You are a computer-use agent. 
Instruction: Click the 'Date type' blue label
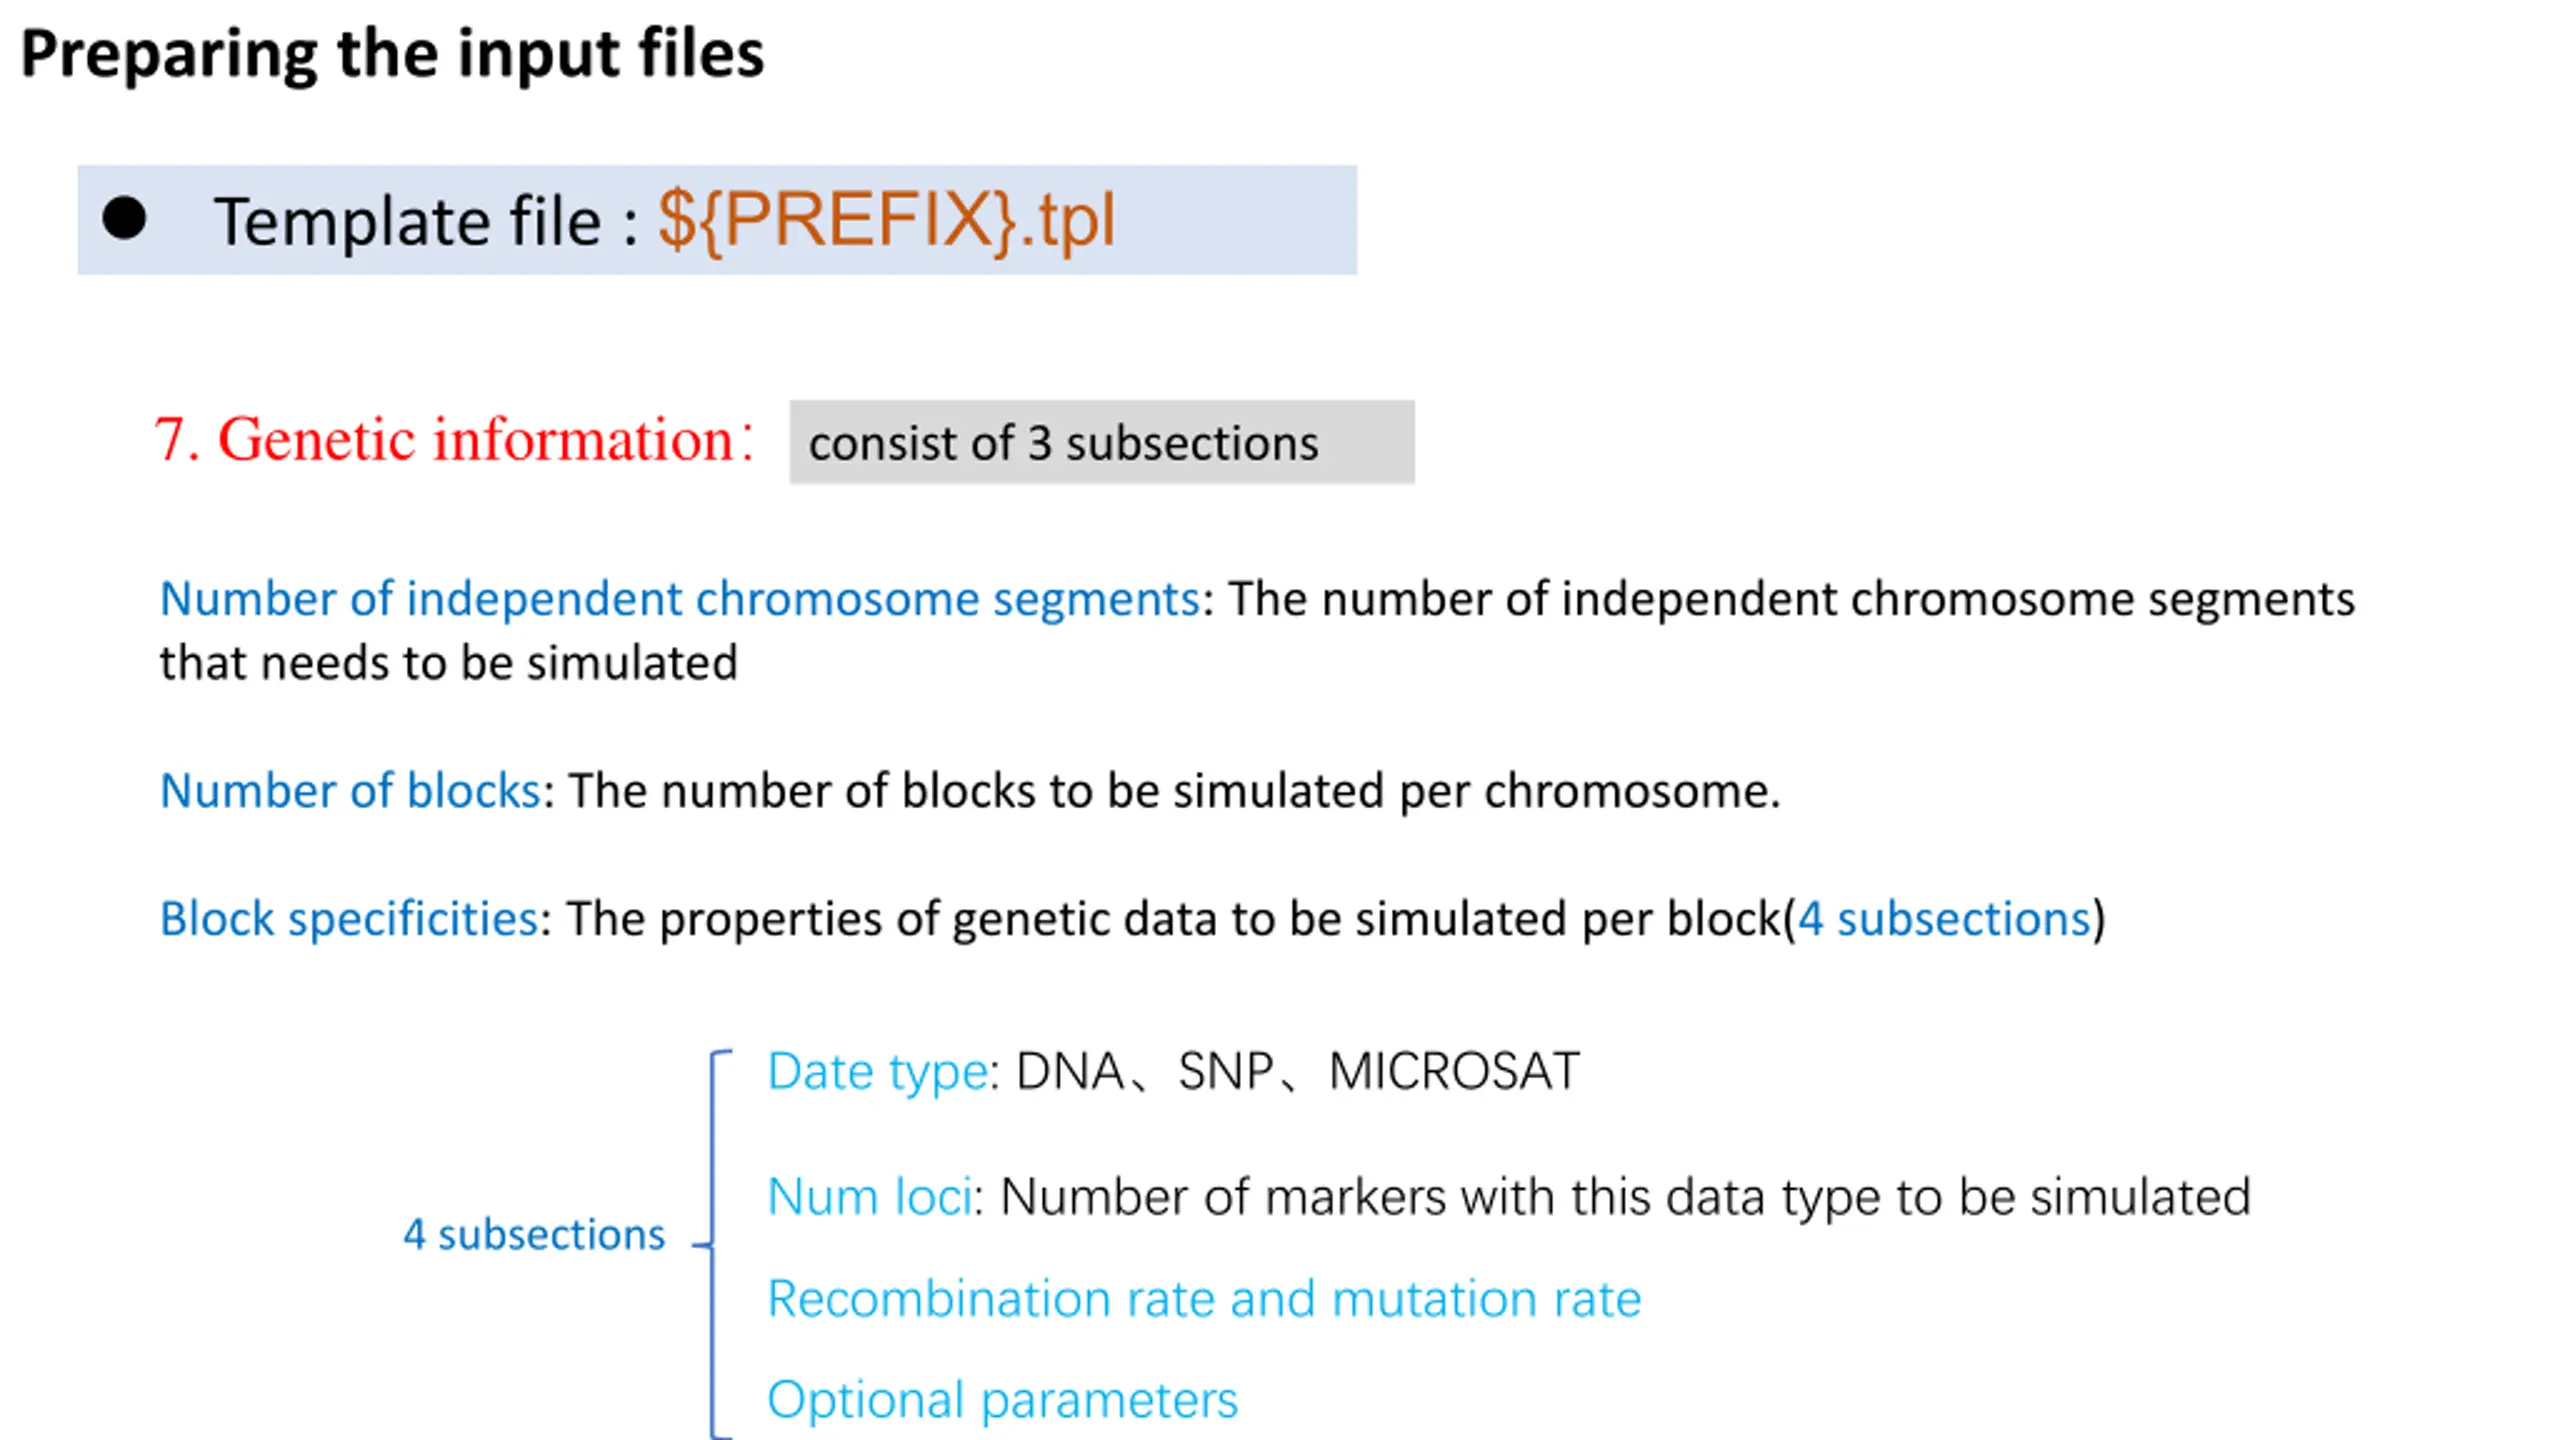click(878, 1072)
